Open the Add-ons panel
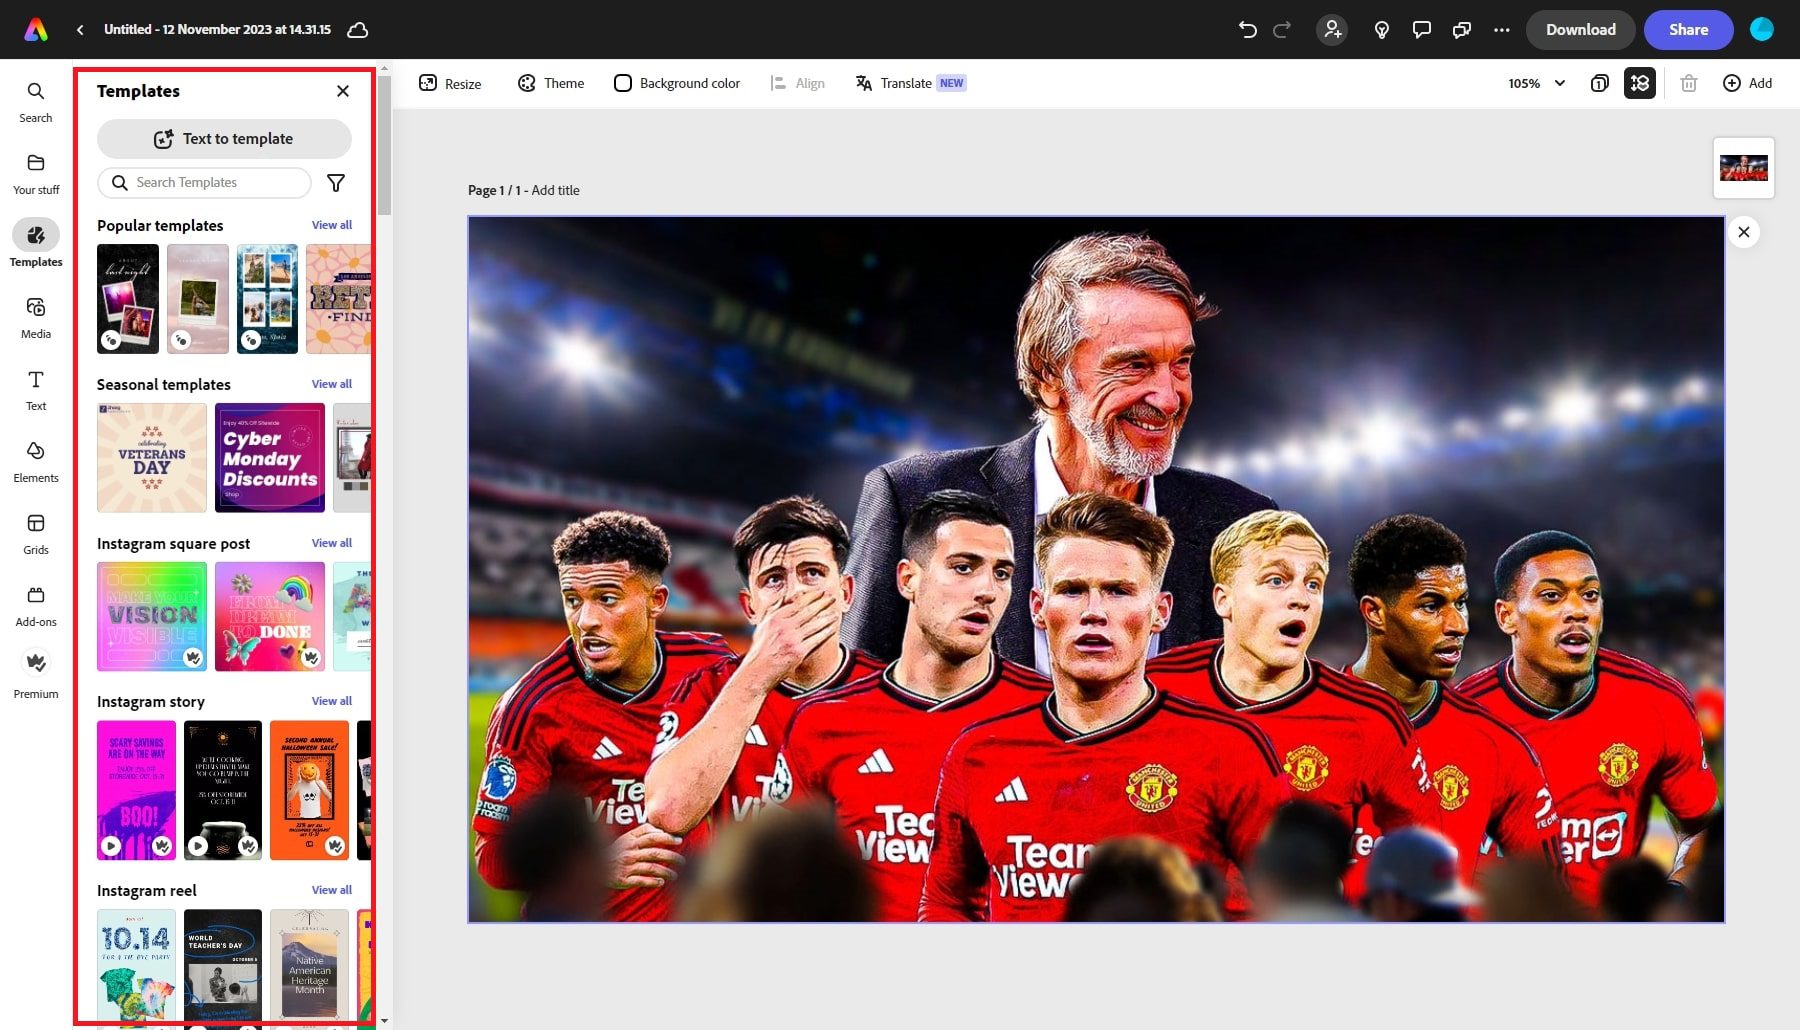Image resolution: width=1800 pixels, height=1030 pixels. (x=35, y=604)
